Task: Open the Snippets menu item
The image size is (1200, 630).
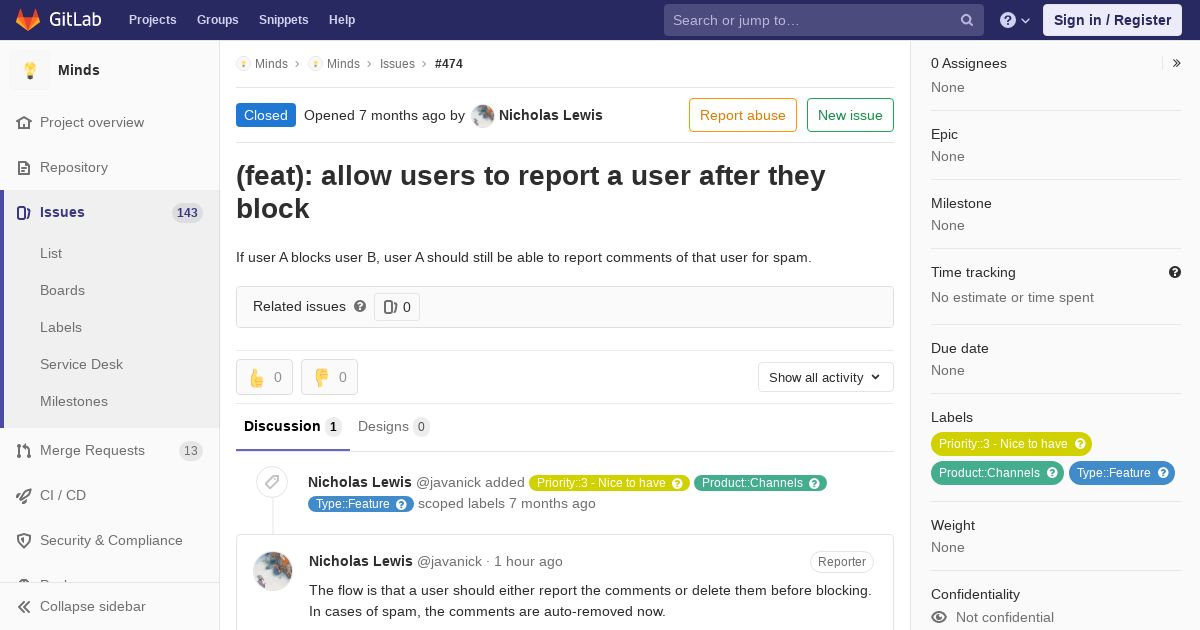Action: (284, 20)
